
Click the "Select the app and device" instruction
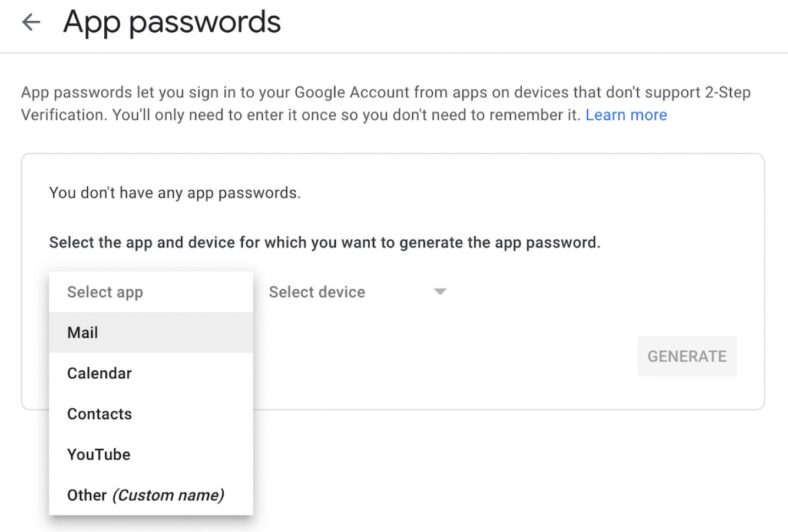tap(324, 242)
